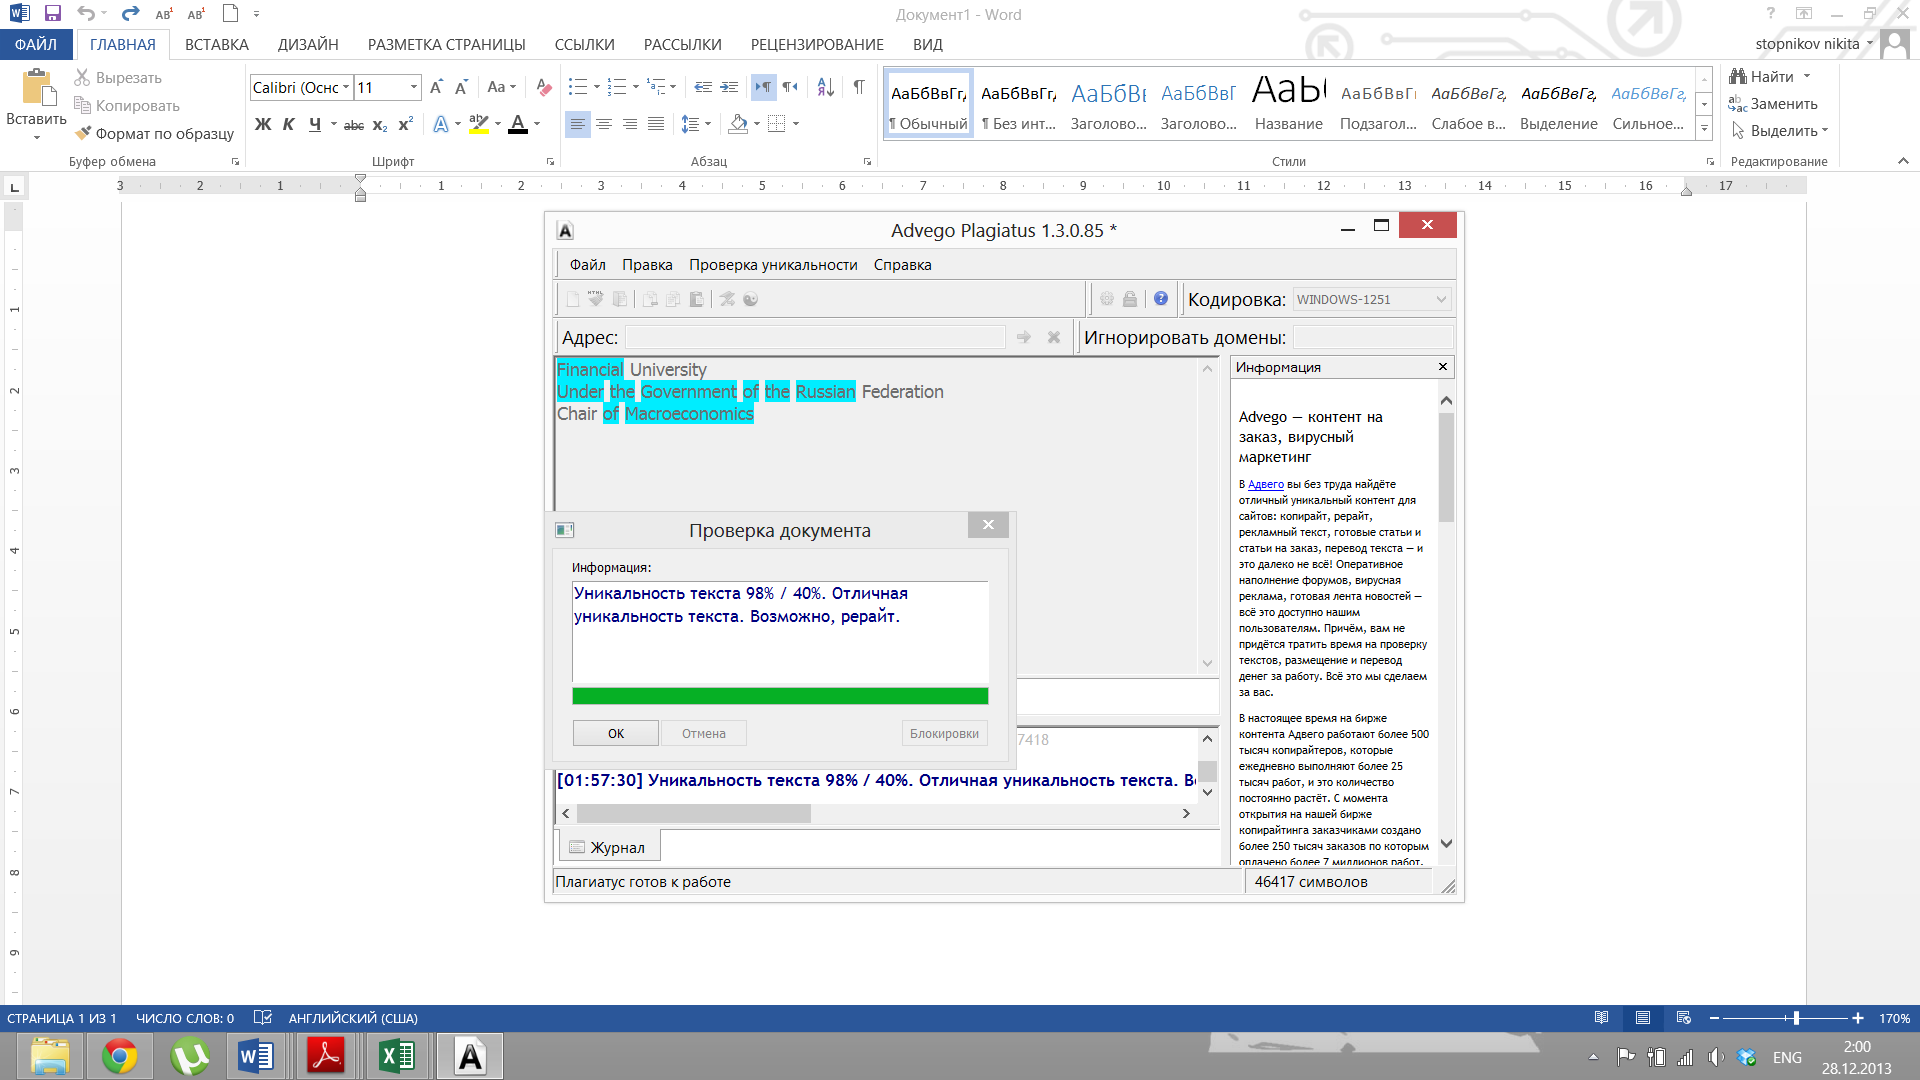The height and width of the screenshot is (1080, 1920).
Task: Center-align the paragraph
Action: click(x=604, y=124)
